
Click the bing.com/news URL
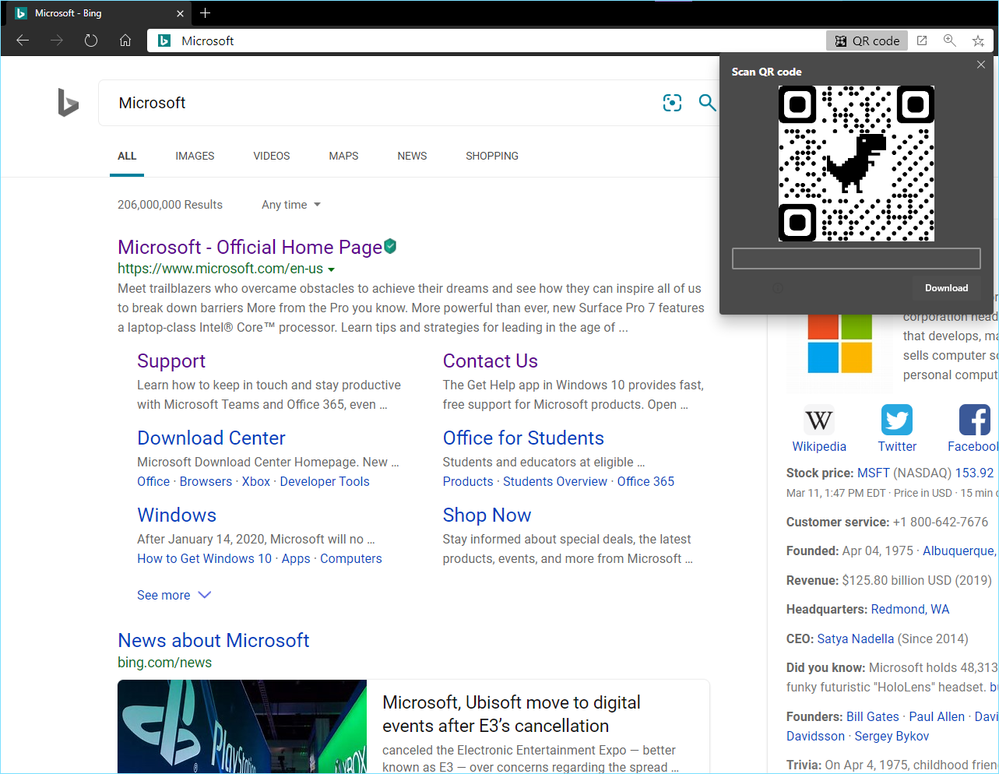pos(164,663)
